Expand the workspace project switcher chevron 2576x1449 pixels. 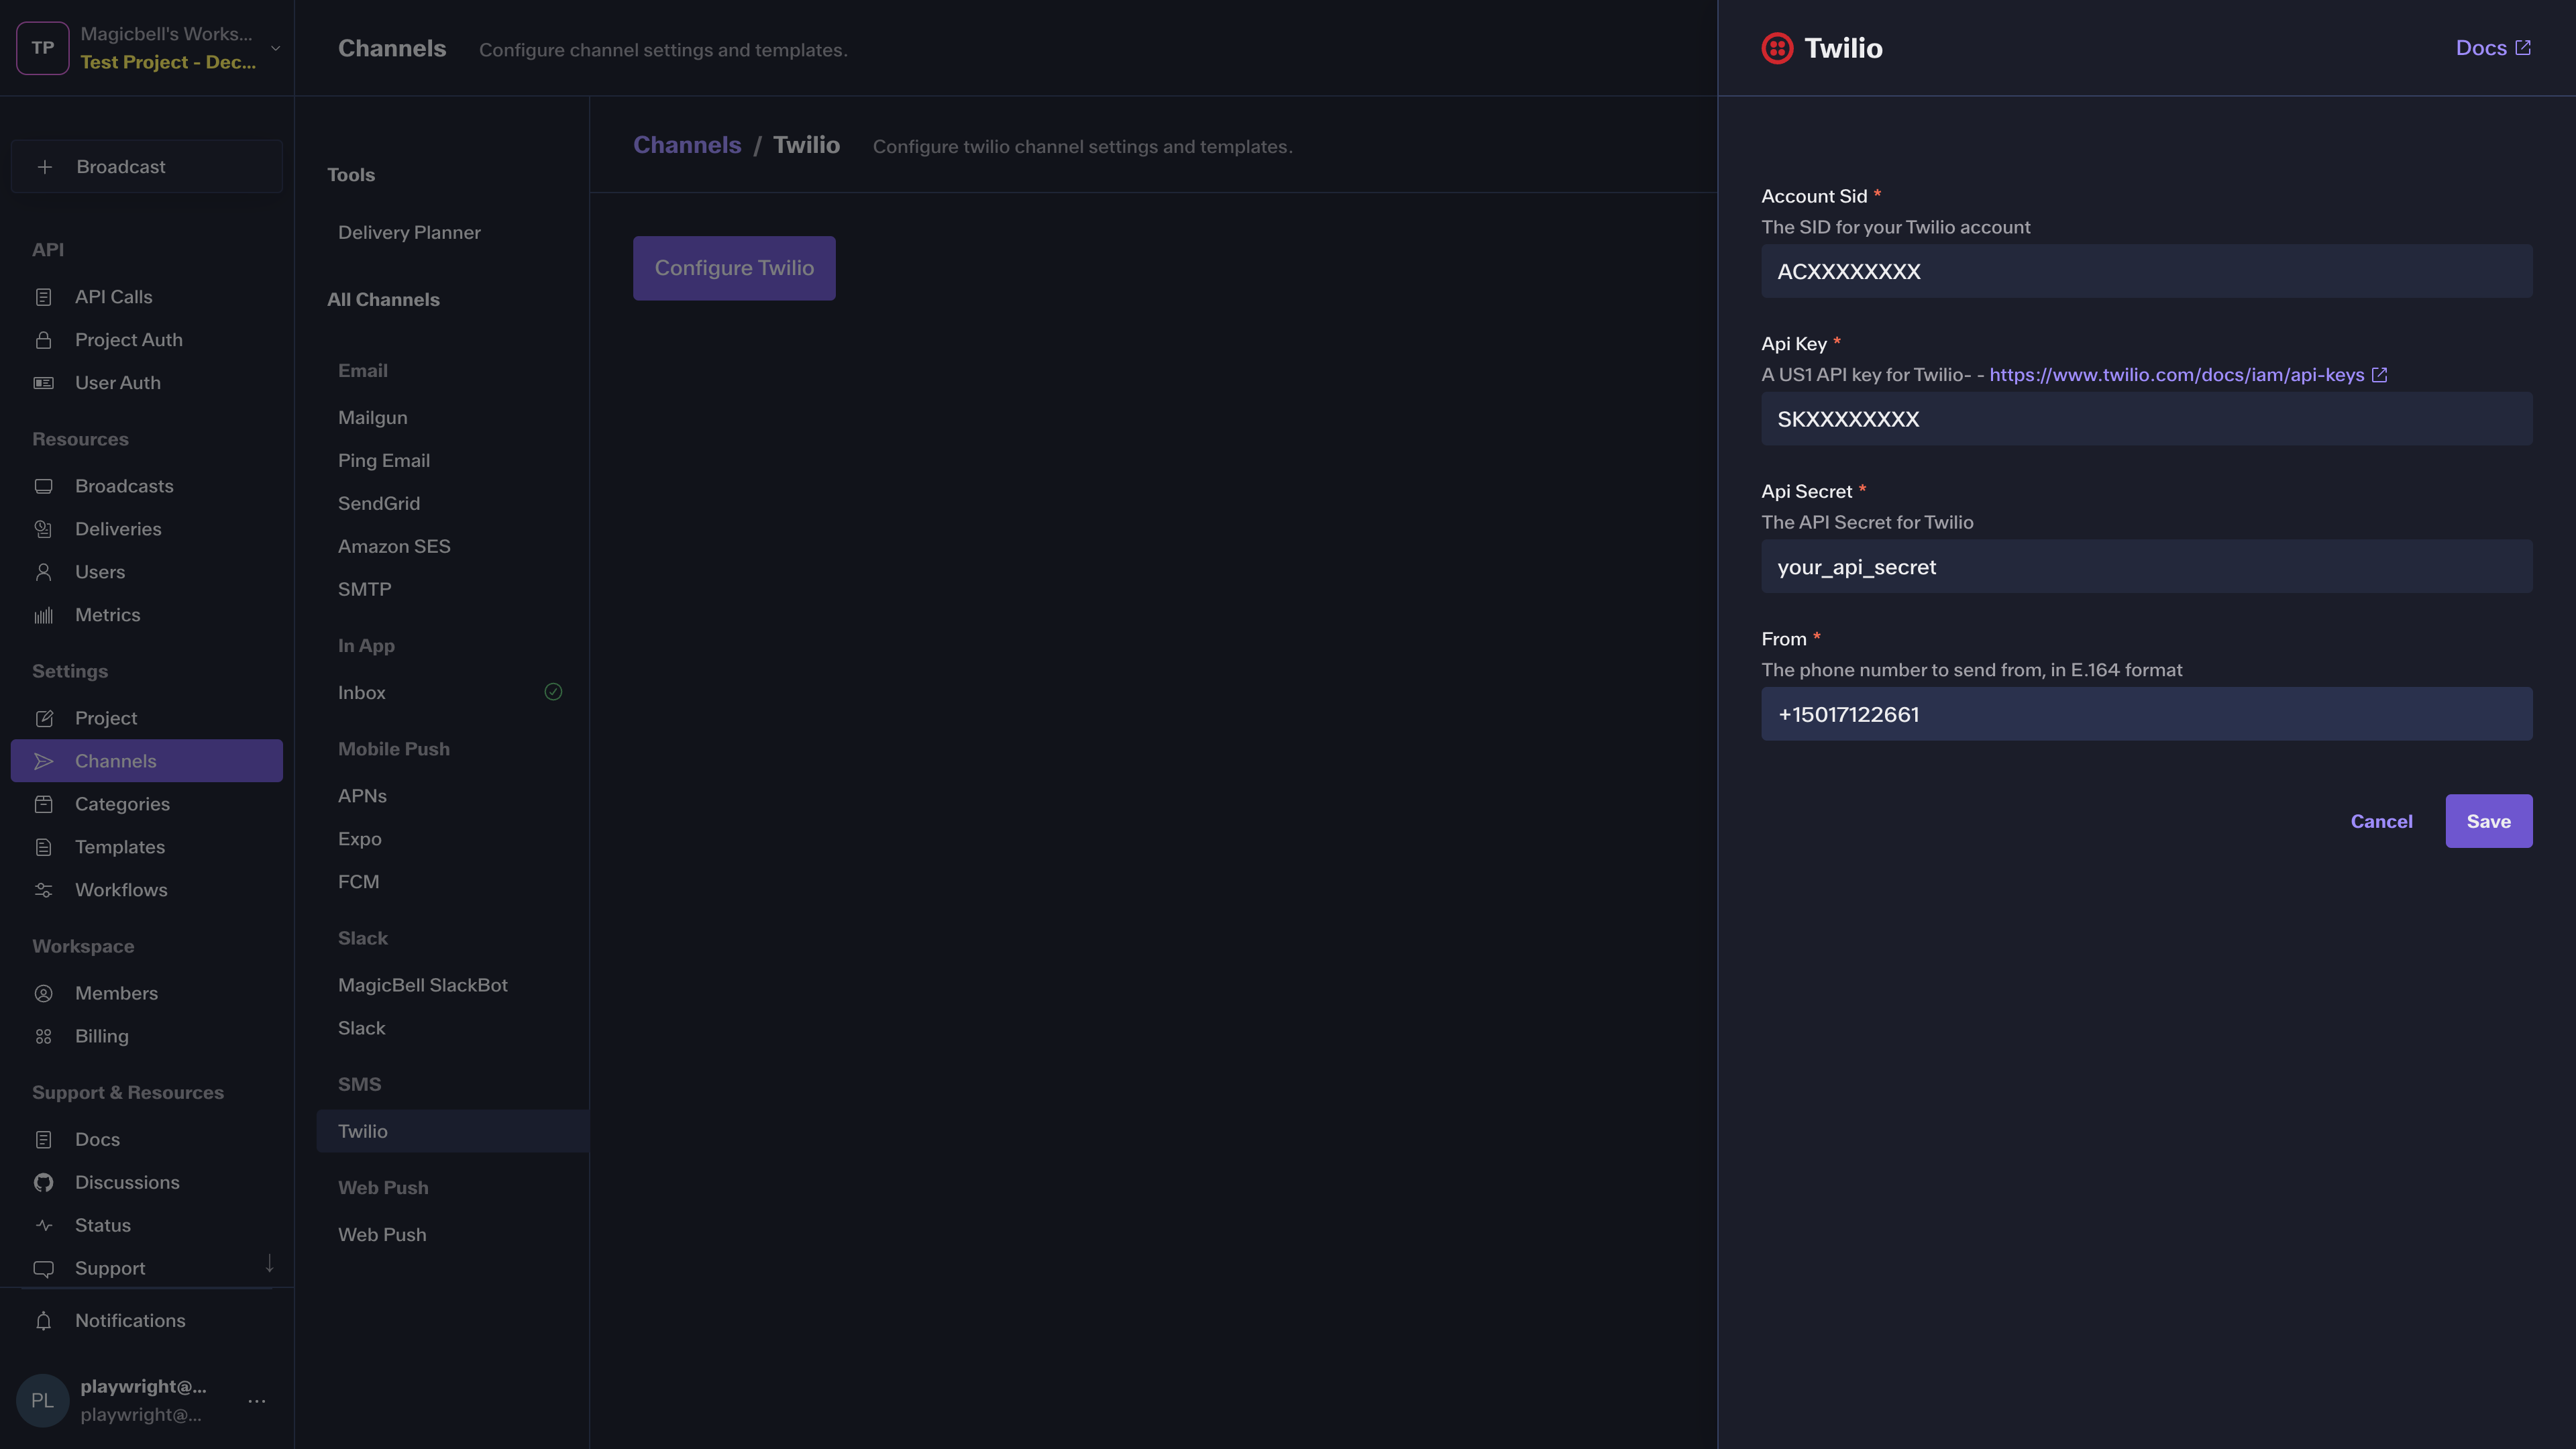pyautogui.click(x=275, y=48)
